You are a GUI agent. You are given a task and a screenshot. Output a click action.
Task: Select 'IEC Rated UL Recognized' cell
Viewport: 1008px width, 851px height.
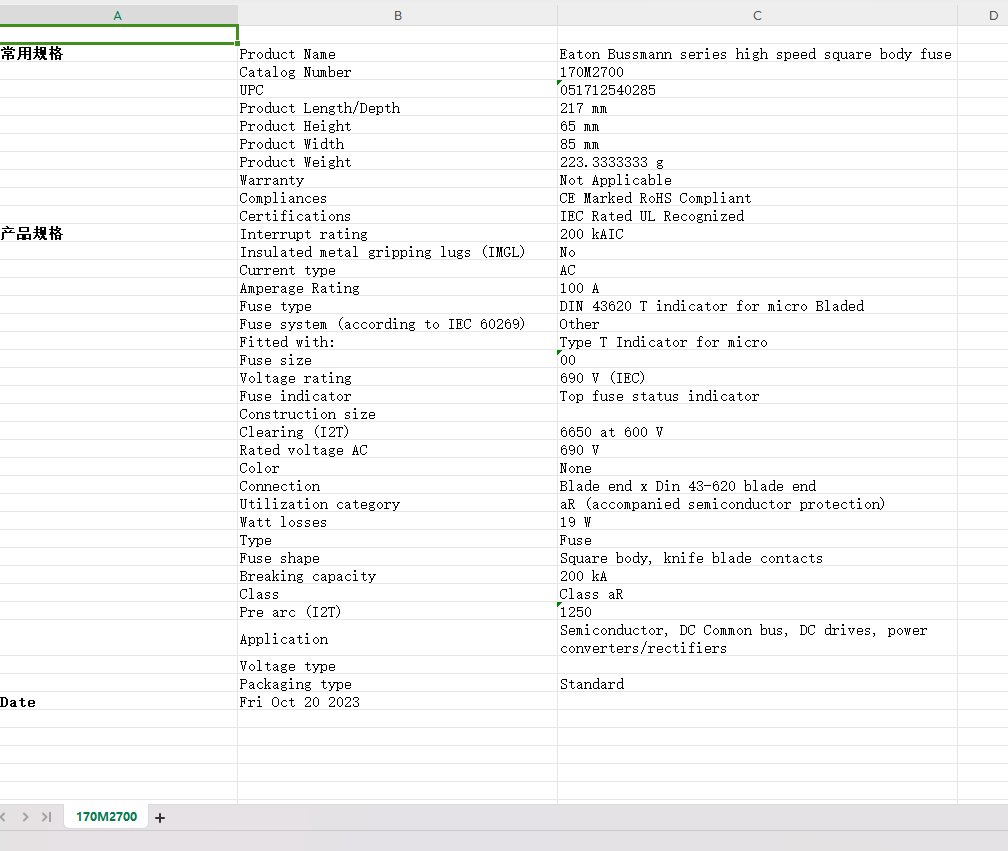click(757, 215)
